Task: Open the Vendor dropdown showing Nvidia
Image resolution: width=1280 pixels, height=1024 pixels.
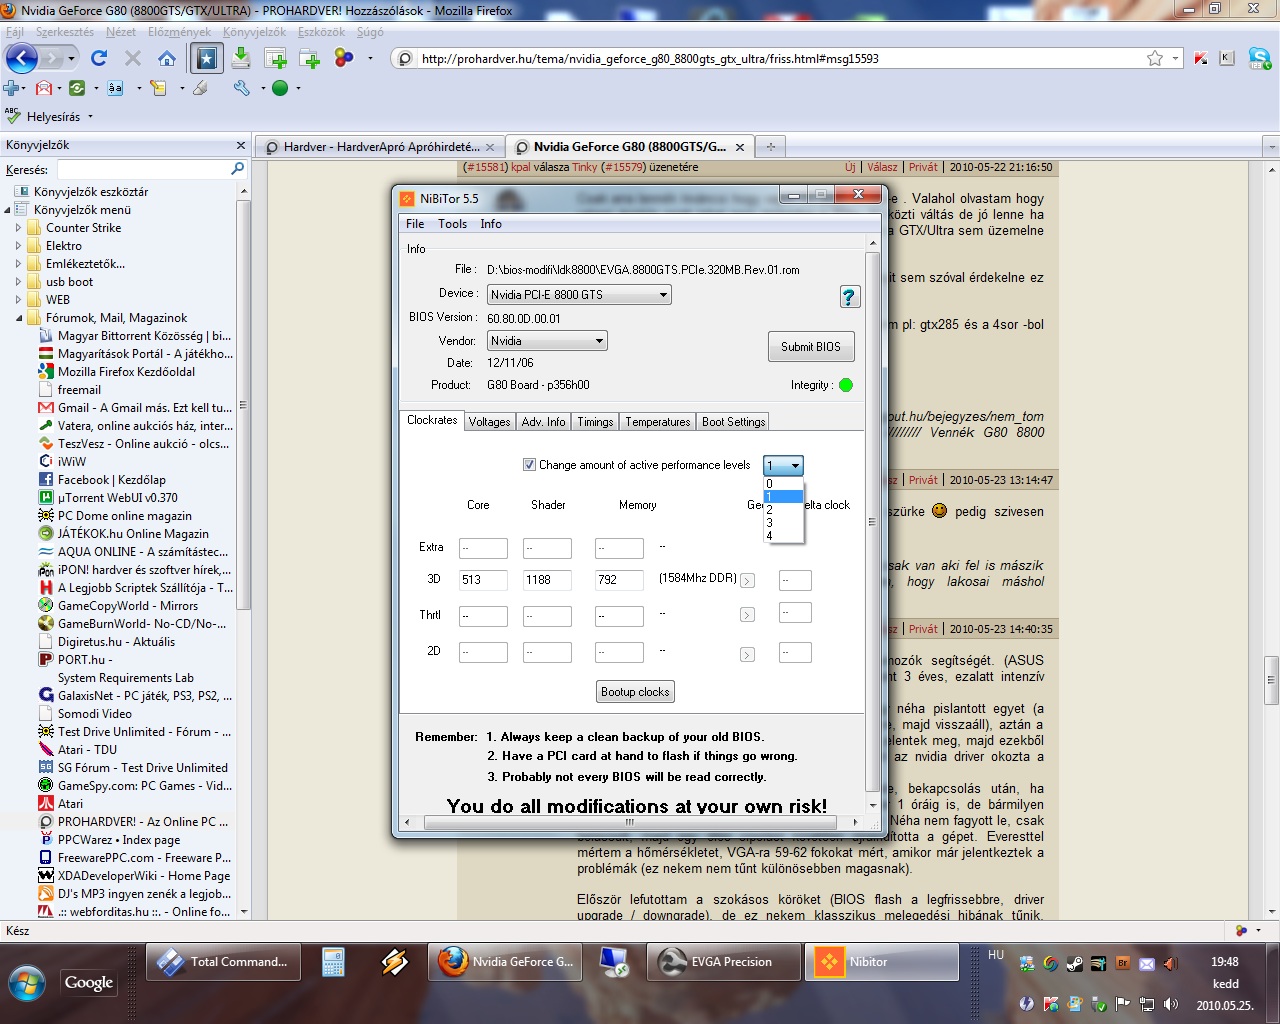Action: (x=547, y=341)
